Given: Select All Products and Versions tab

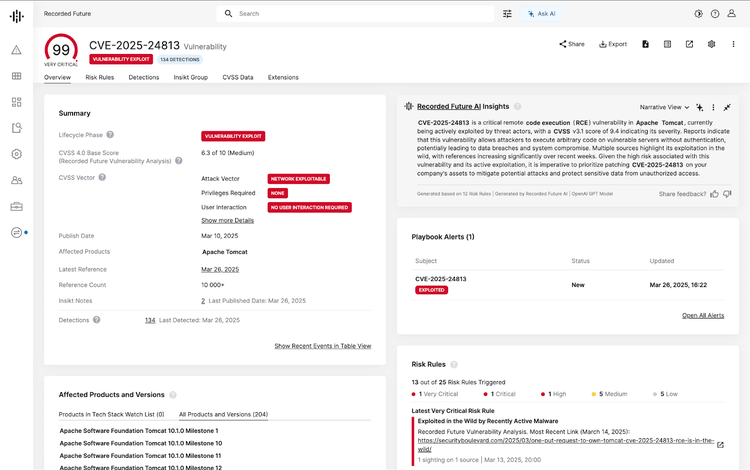Looking at the screenshot, I should click(223, 414).
